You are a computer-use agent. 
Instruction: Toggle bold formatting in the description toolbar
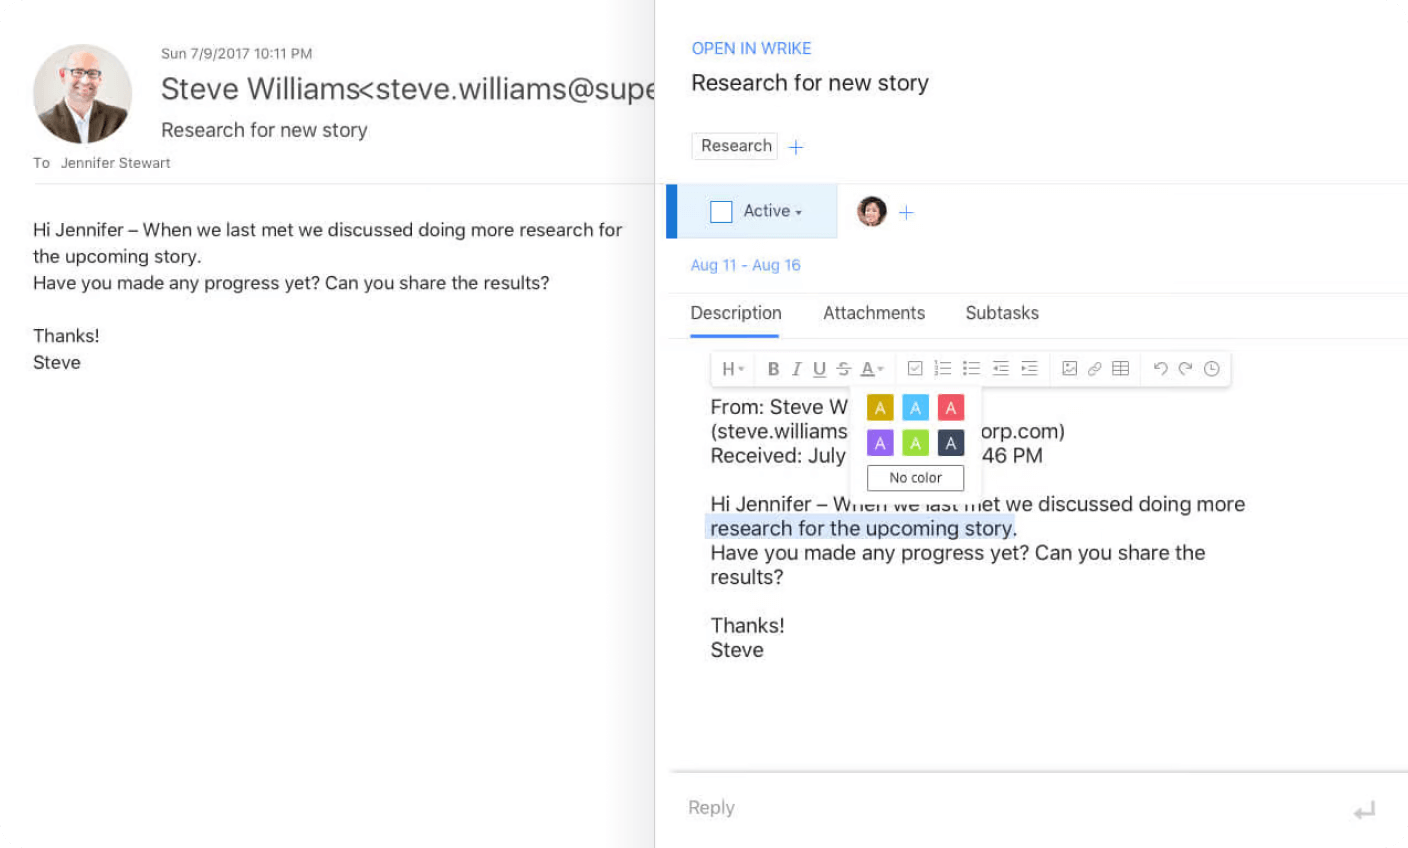coord(773,369)
